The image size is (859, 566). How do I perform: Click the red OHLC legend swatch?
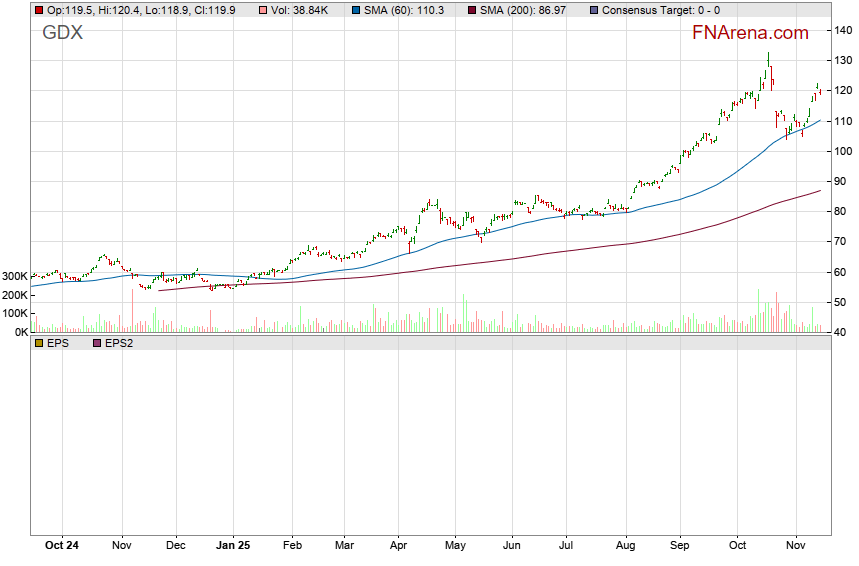point(38,10)
